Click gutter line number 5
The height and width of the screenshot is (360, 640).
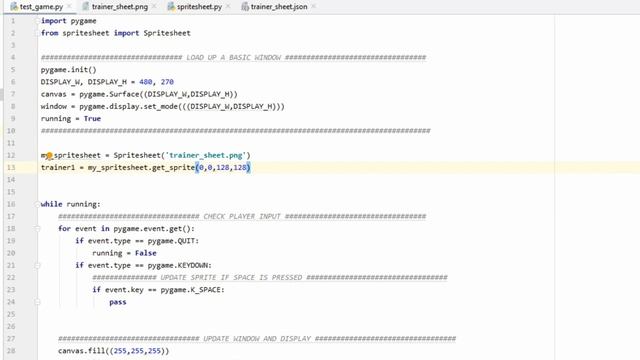pos(13,70)
